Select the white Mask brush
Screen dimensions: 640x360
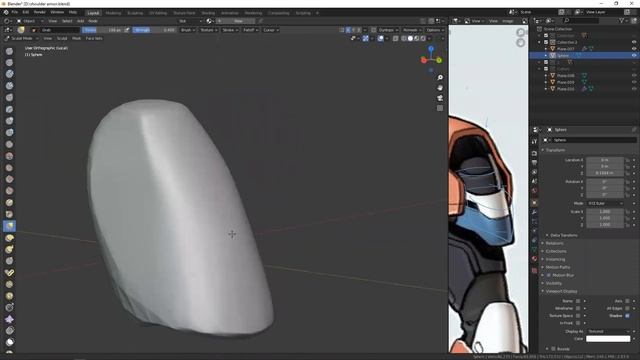pyautogui.click(x=9, y=342)
